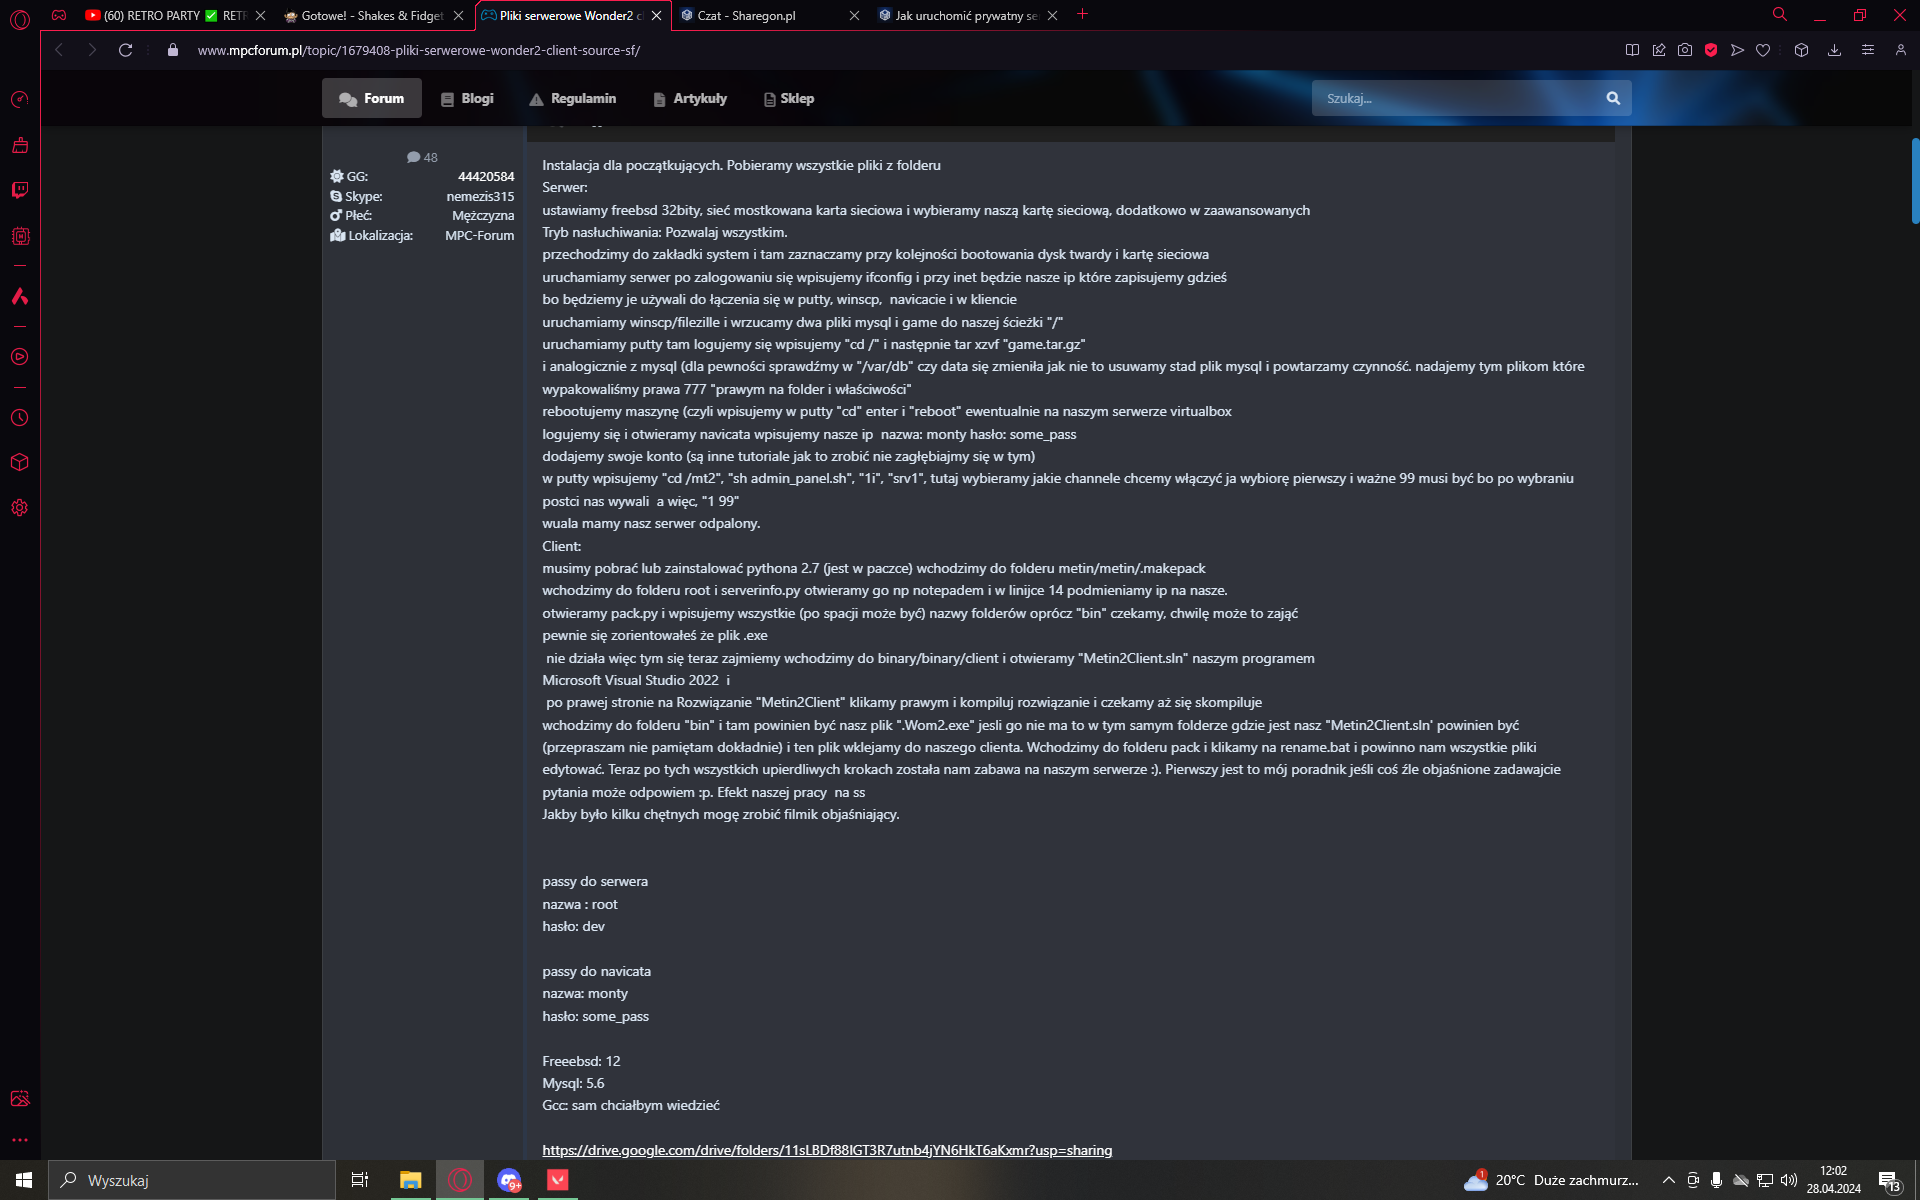Image resolution: width=1920 pixels, height=1200 pixels.
Task: Reload the current page
Action: click(125, 50)
